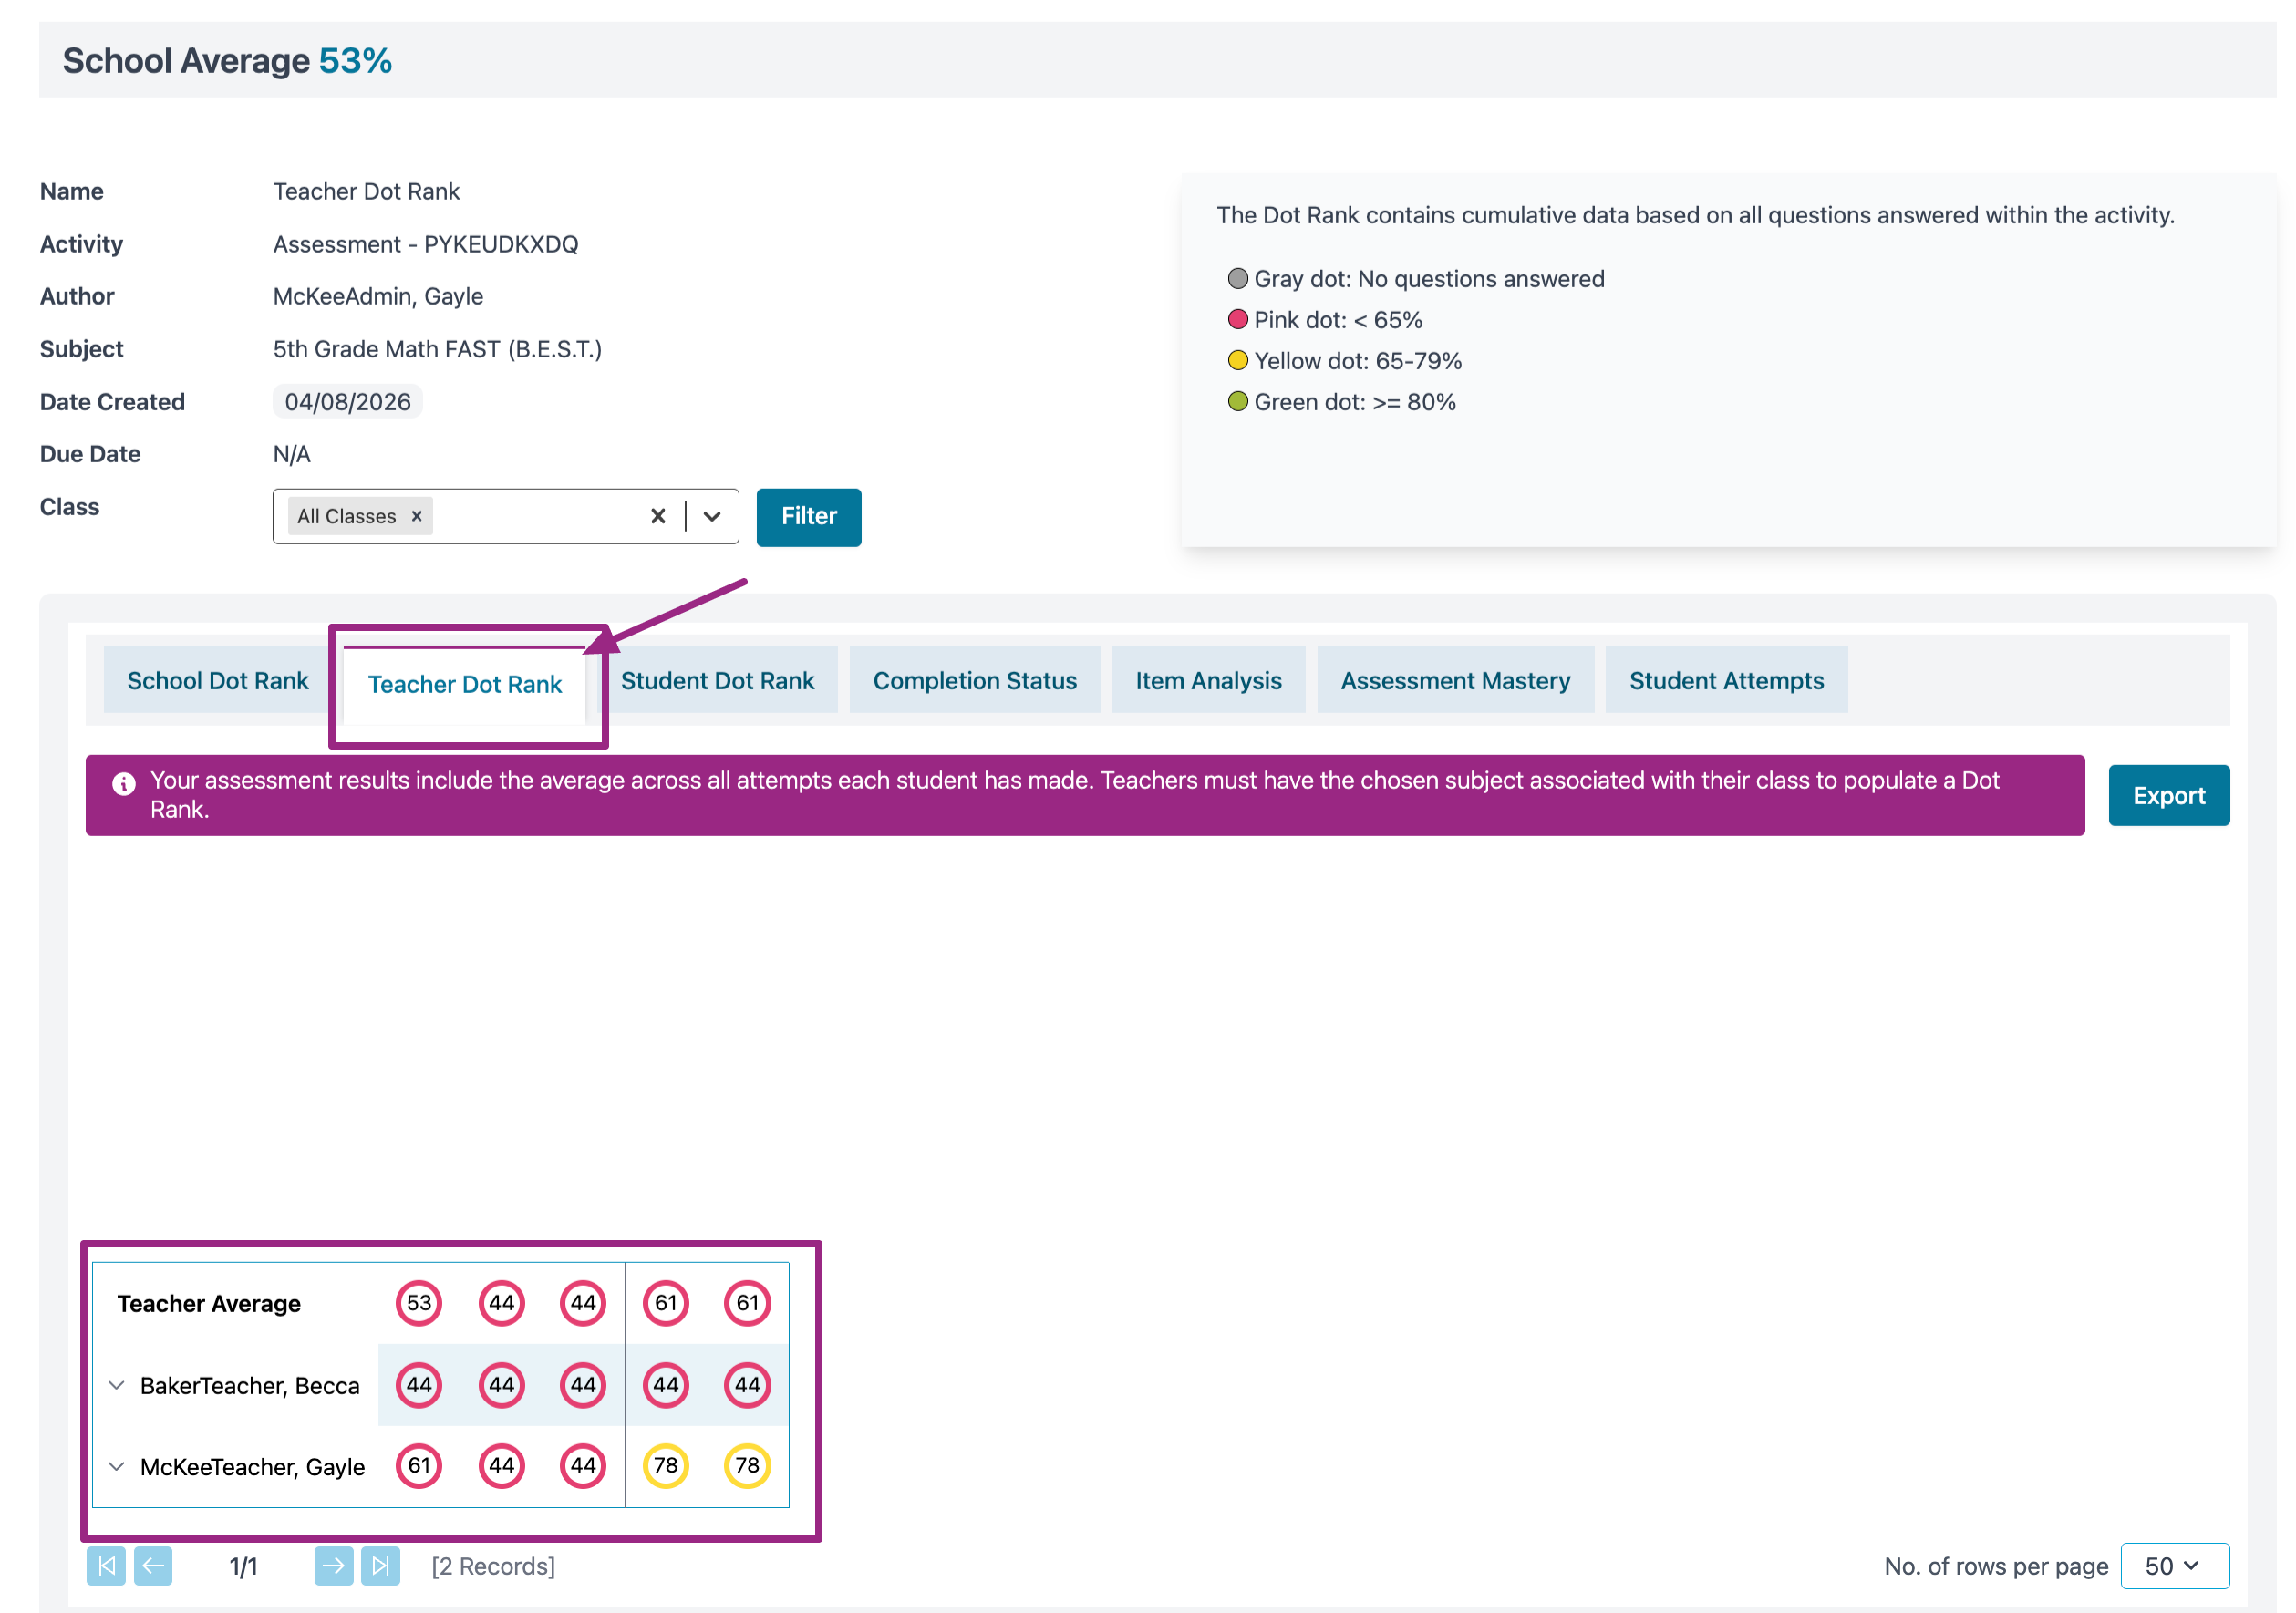Click the info icon in purple banner

[124, 783]
